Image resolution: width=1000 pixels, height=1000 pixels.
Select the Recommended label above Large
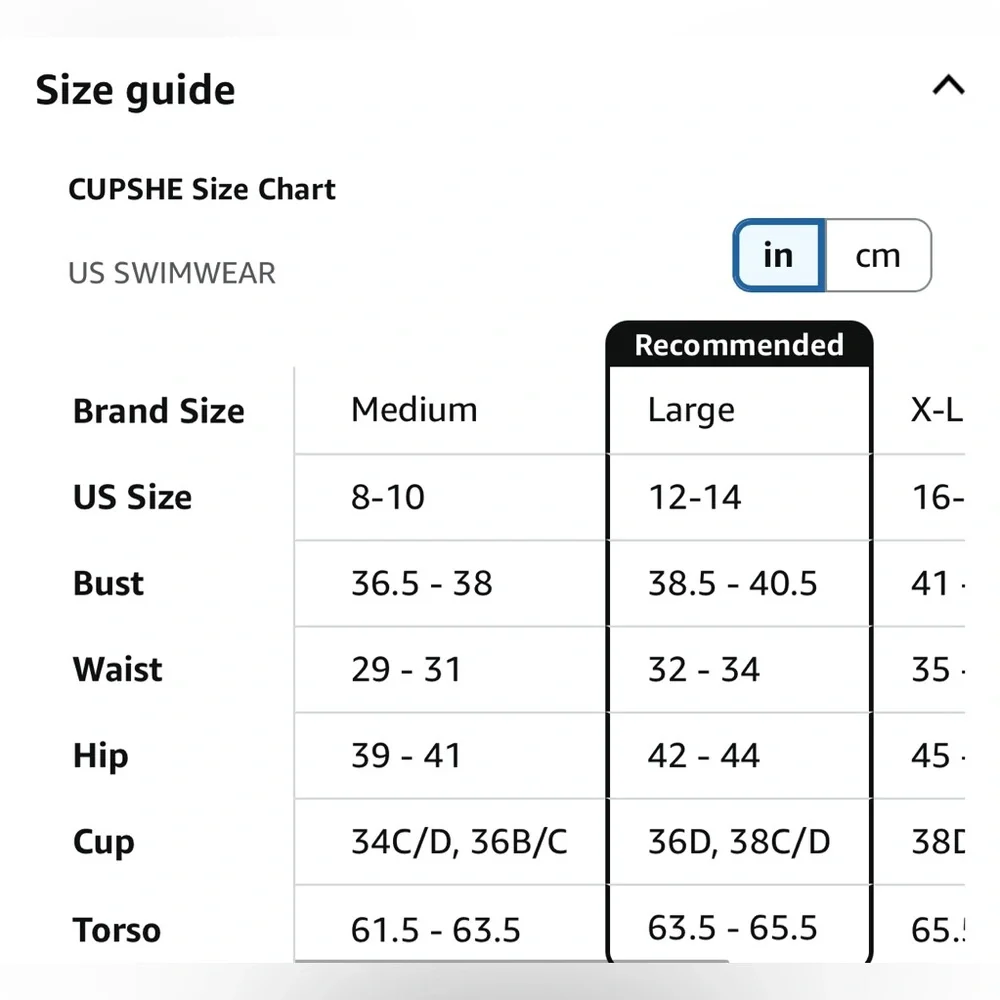pos(739,345)
